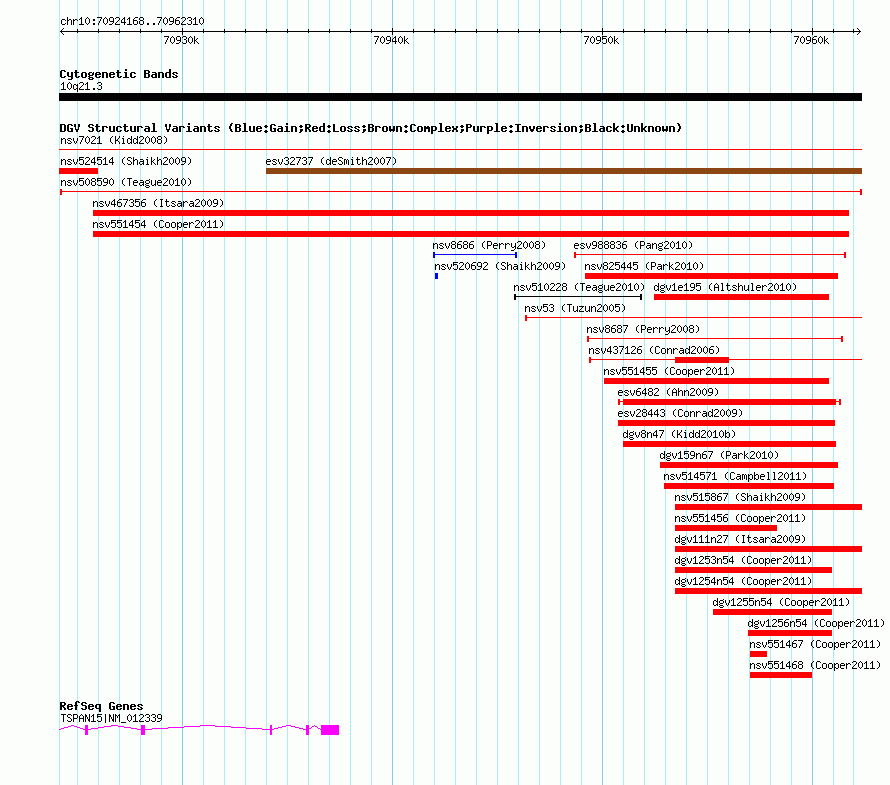Open nsv8687 (Perry2008) label
Screen dimensions: 890x785
[x=643, y=329]
